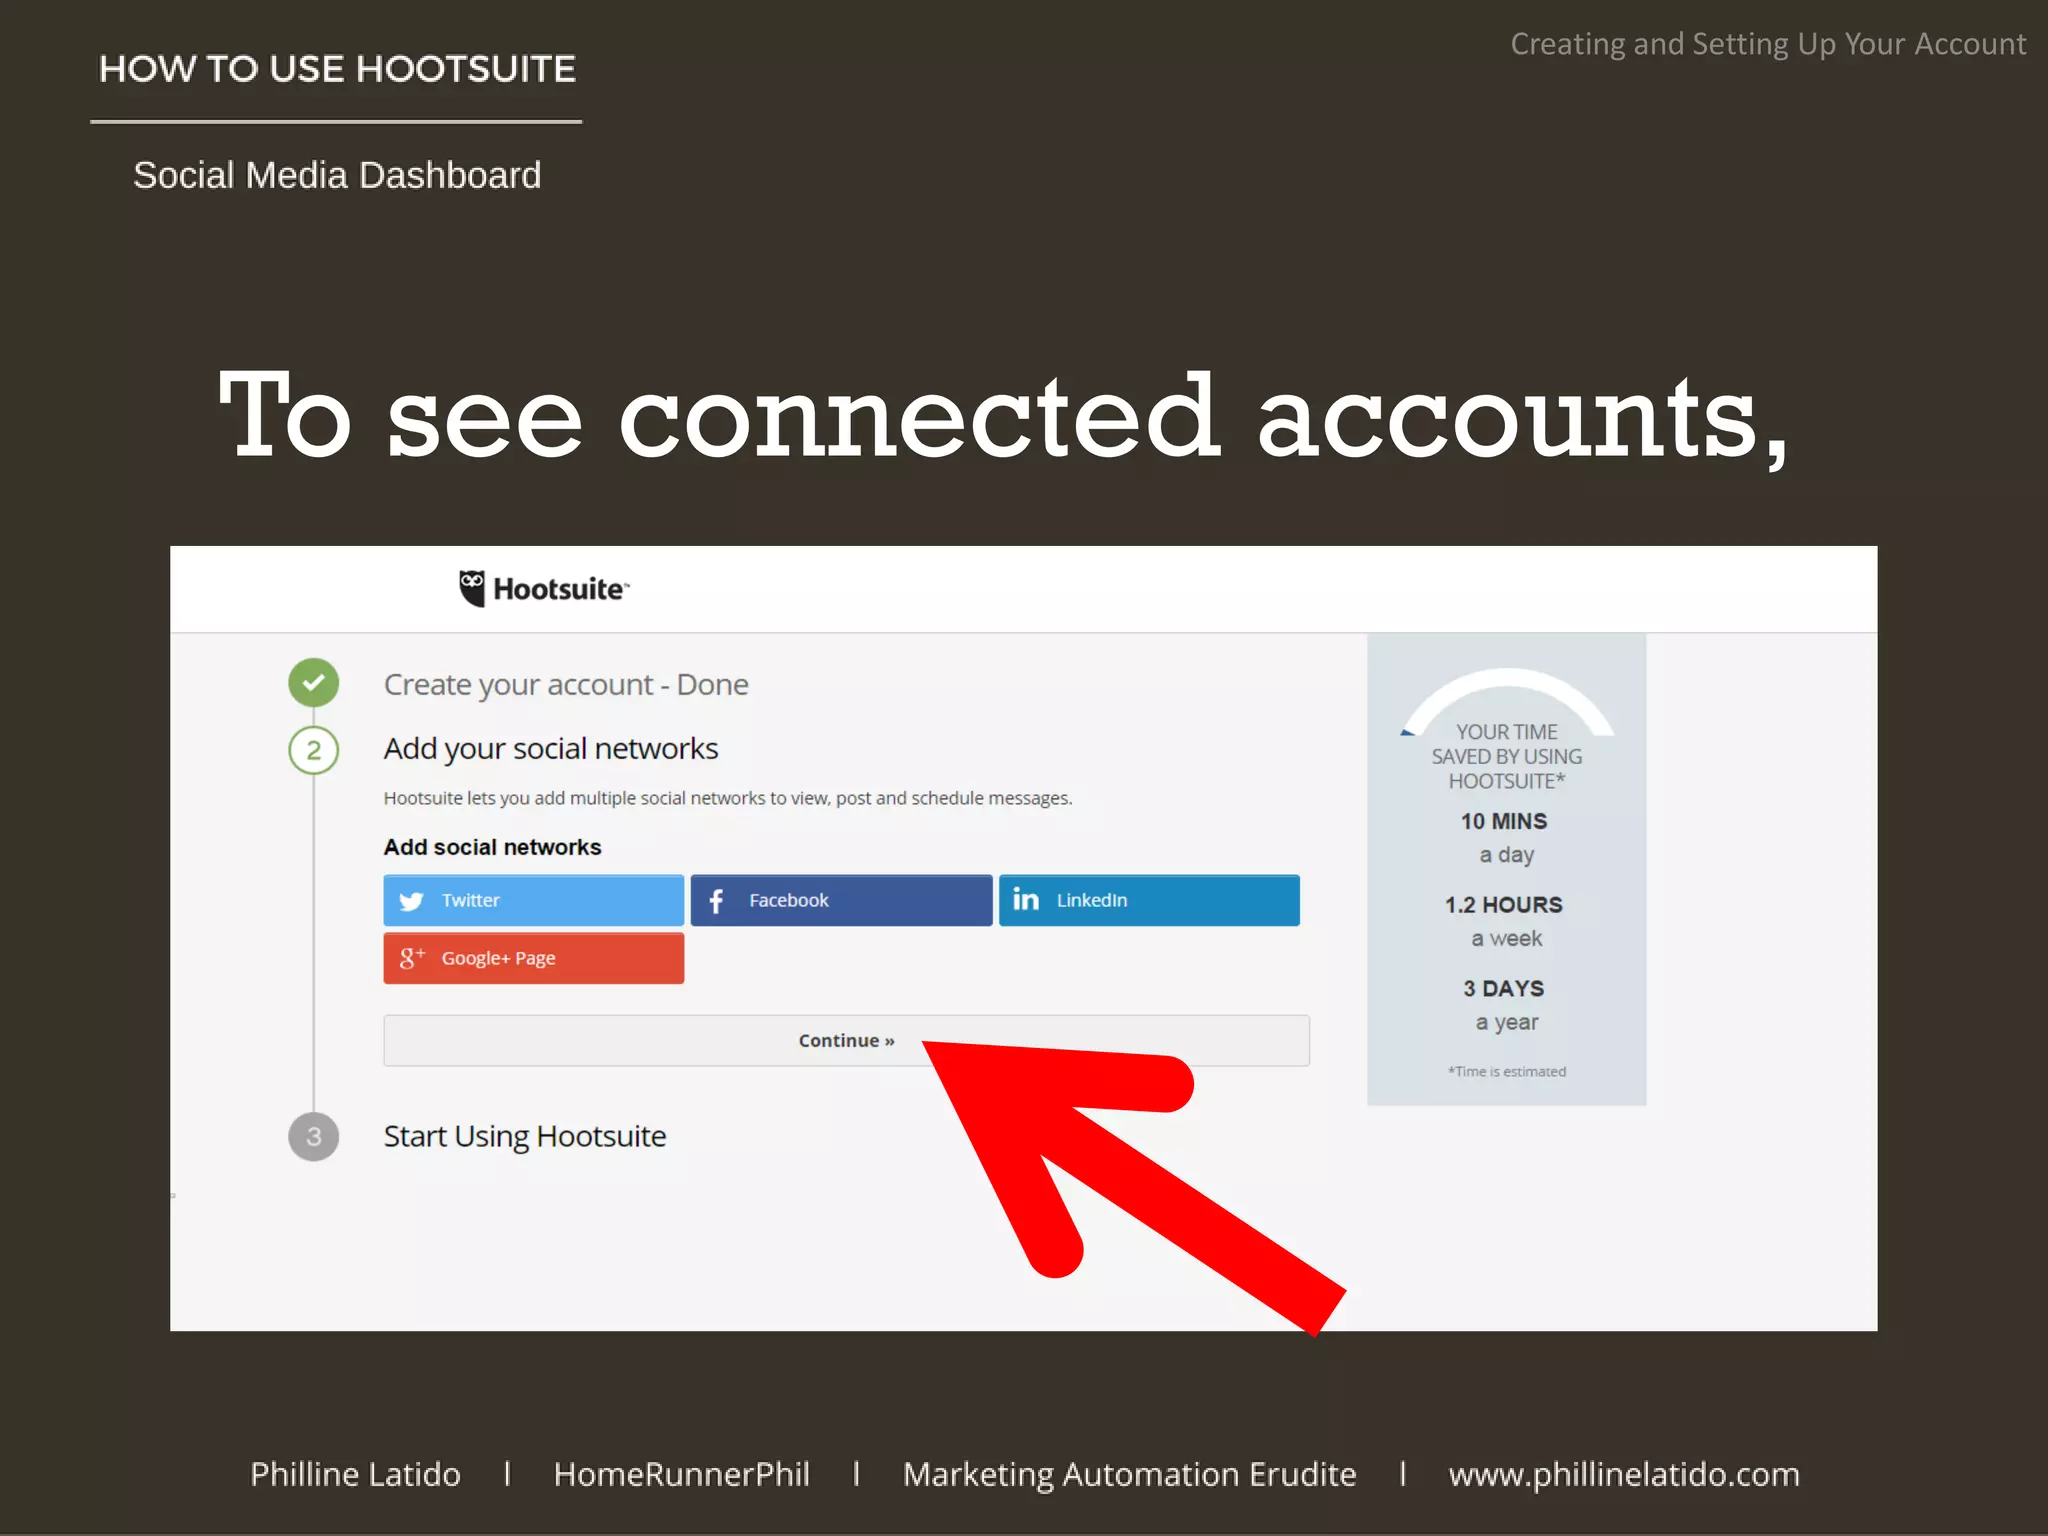Add a LinkedIn social network
2048x1536 pixels.
pyautogui.click(x=1149, y=900)
